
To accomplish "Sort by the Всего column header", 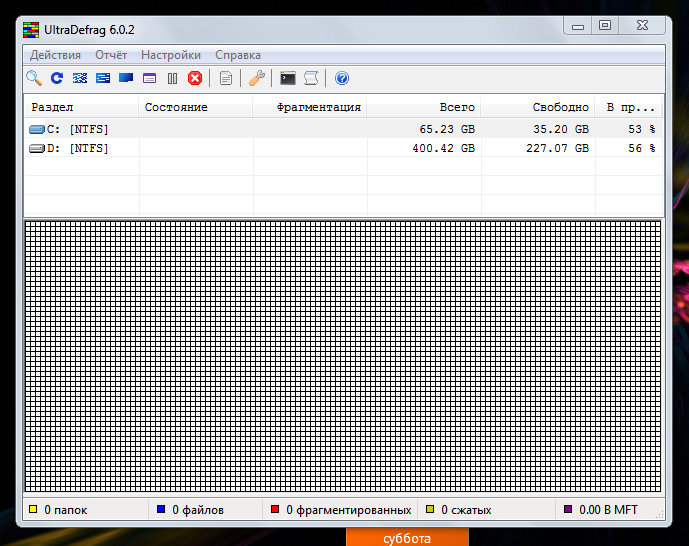I will click(424, 107).
